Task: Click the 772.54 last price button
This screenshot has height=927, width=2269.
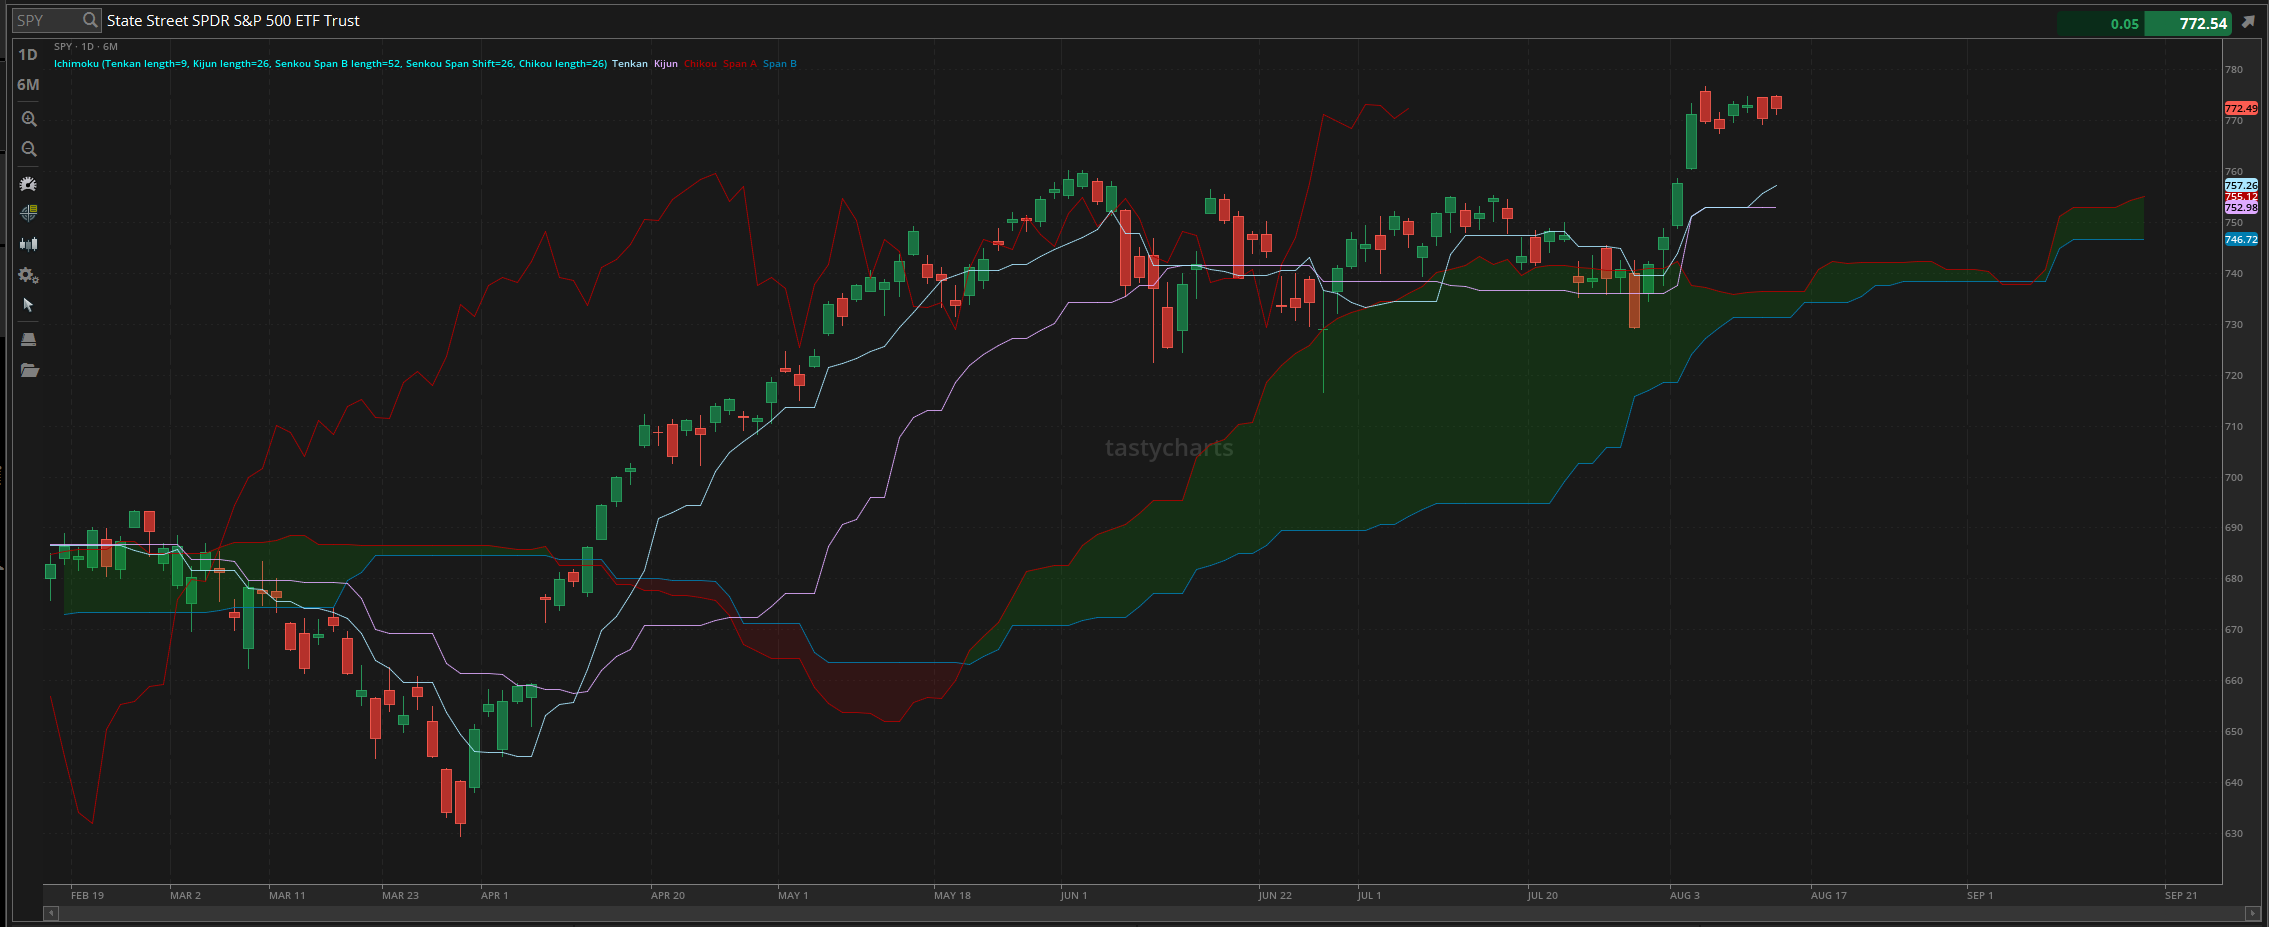Action: (2189, 23)
